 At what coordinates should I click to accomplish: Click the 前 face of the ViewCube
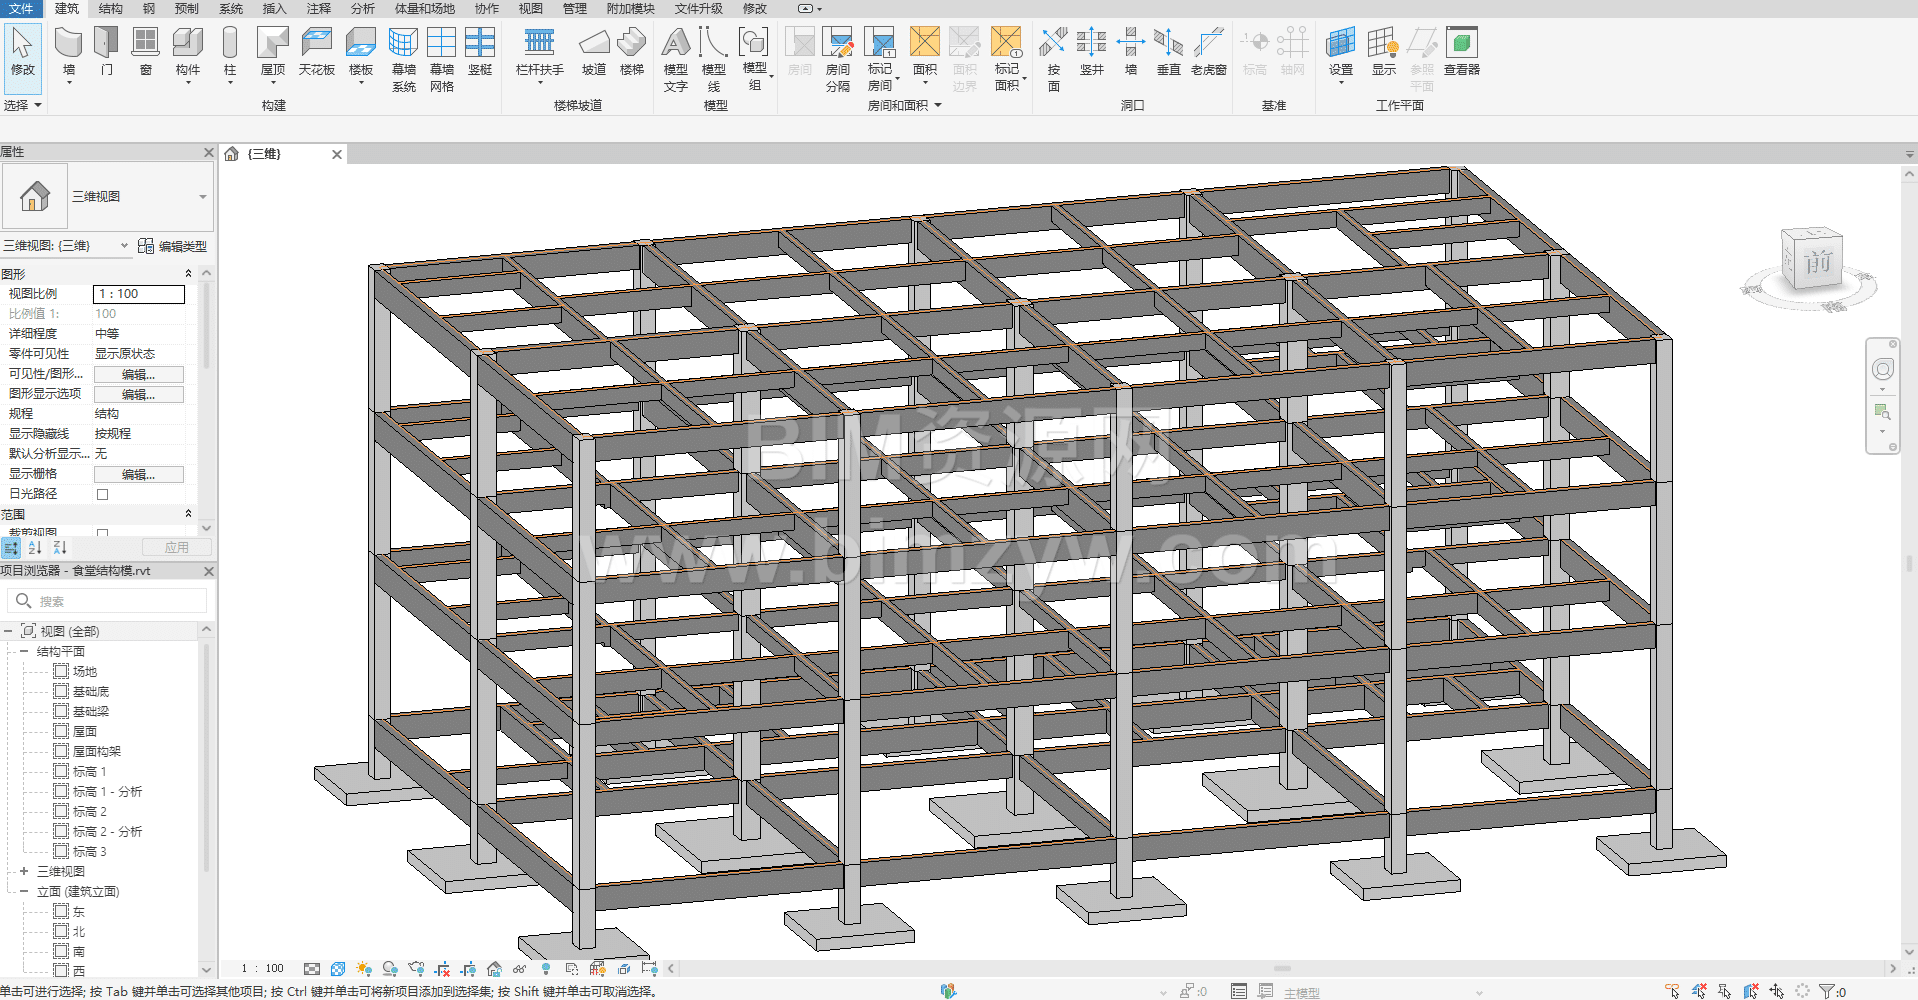point(1816,261)
